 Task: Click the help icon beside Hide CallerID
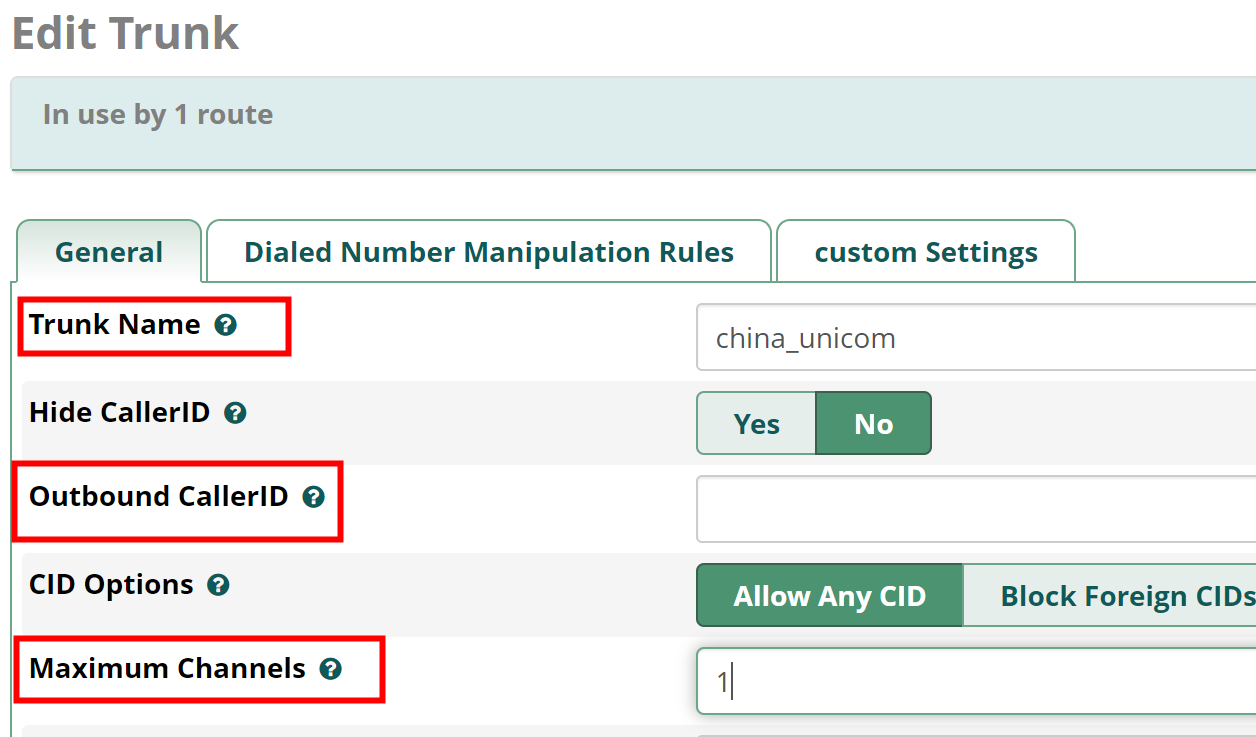tap(235, 413)
